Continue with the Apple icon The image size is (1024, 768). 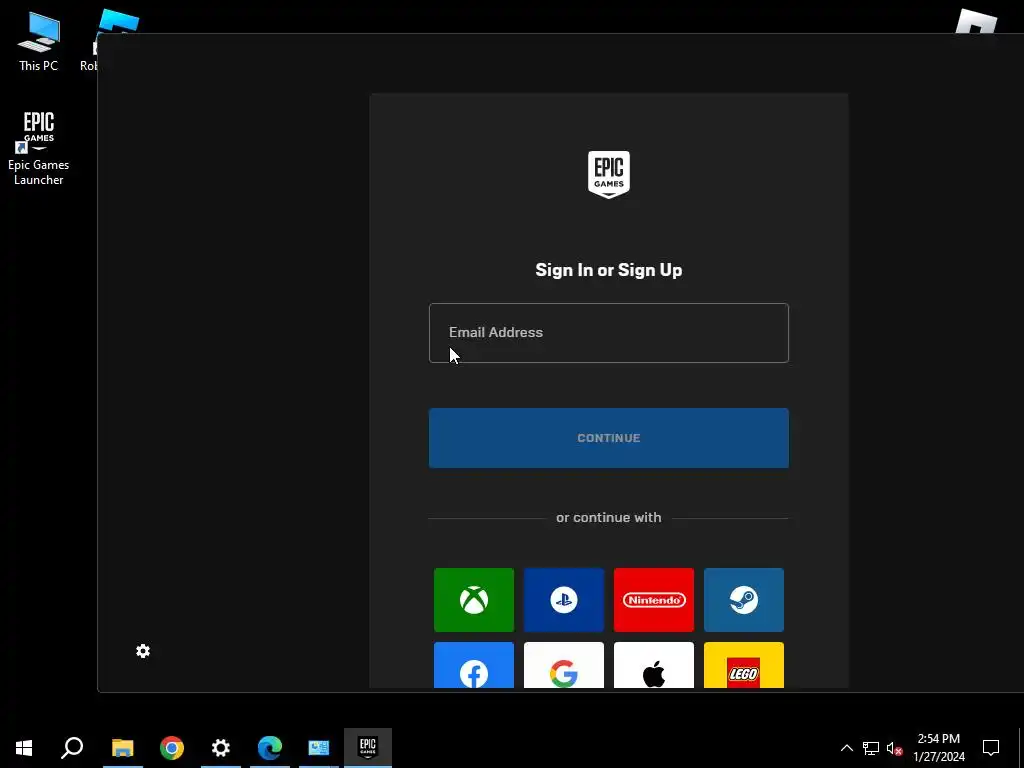[x=654, y=665]
